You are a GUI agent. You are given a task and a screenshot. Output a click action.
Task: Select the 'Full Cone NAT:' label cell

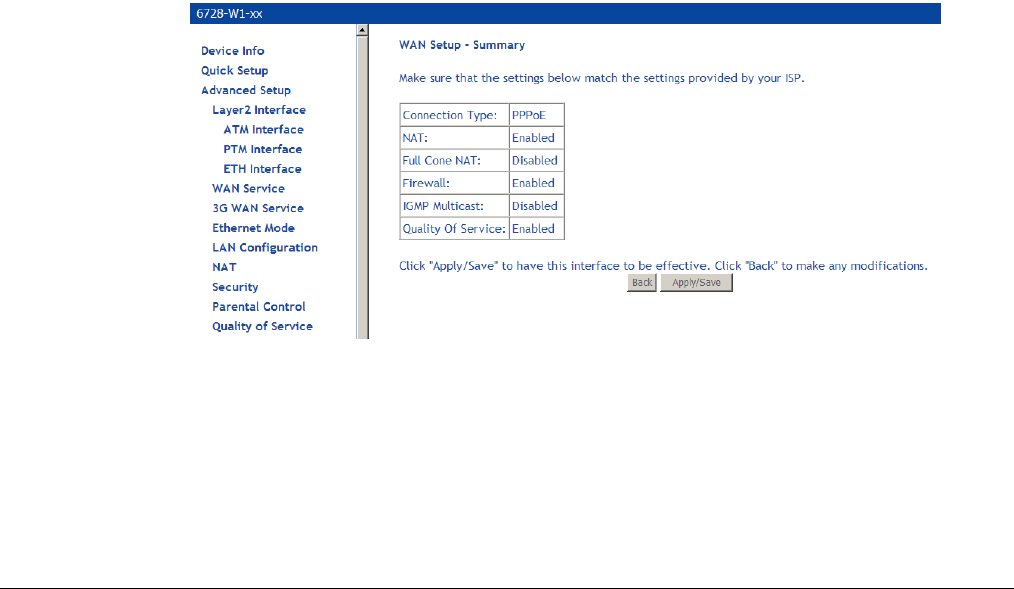(455, 160)
